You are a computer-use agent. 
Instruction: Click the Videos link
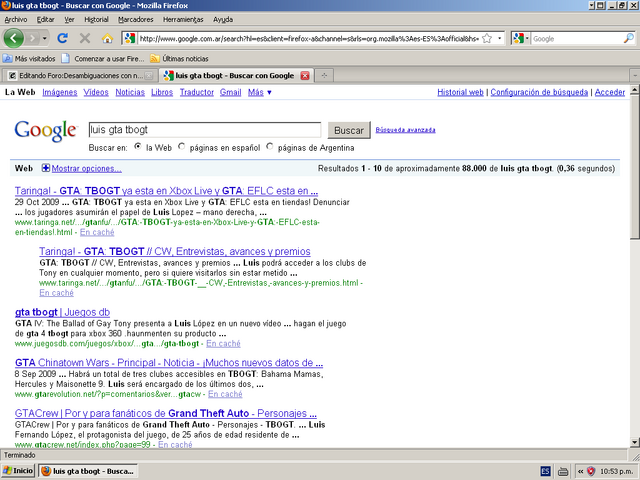click(96, 92)
